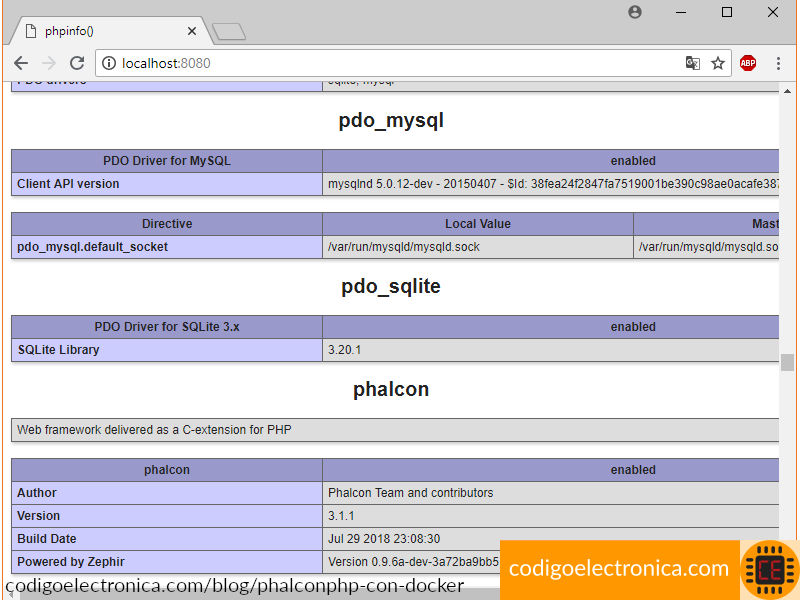The image size is (800, 600).
Task: Click the phalcon section heading
Action: point(391,389)
